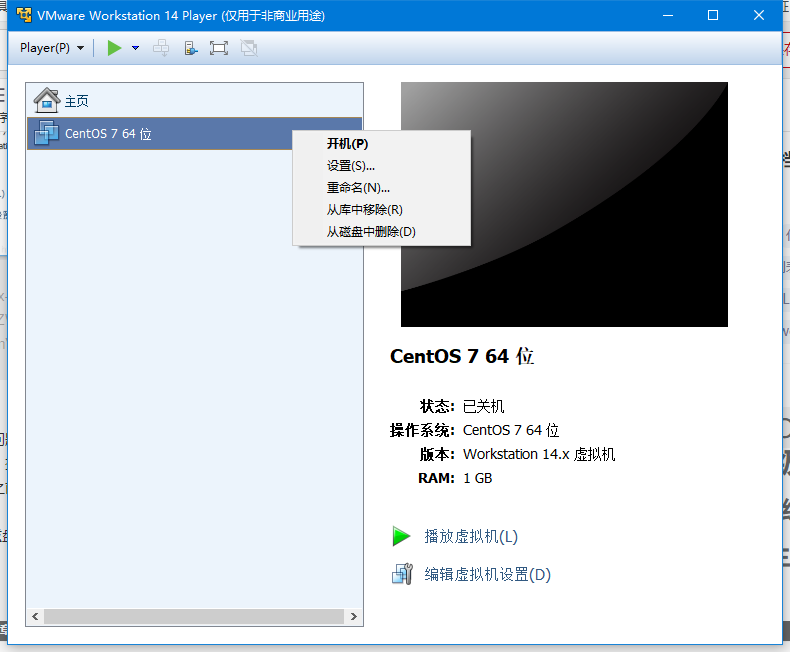Choose 重命名(N)... from context menu
This screenshot has width=790, height=652.
[381, 188]
